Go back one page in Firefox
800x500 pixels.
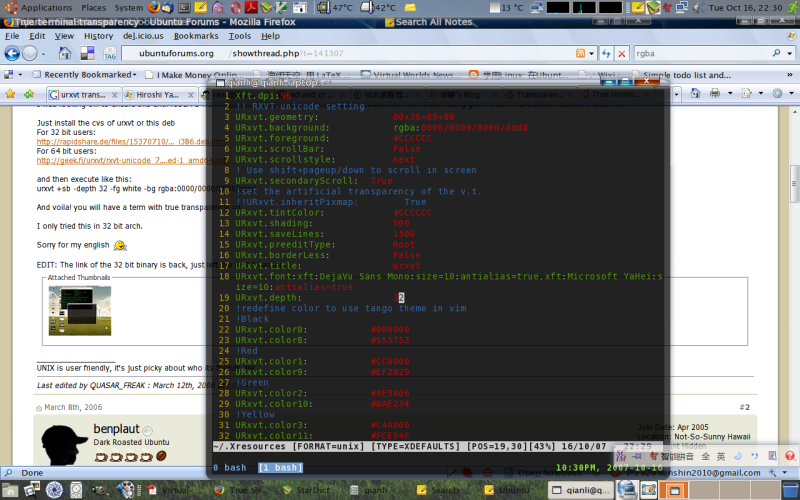(x=12, y=53)
